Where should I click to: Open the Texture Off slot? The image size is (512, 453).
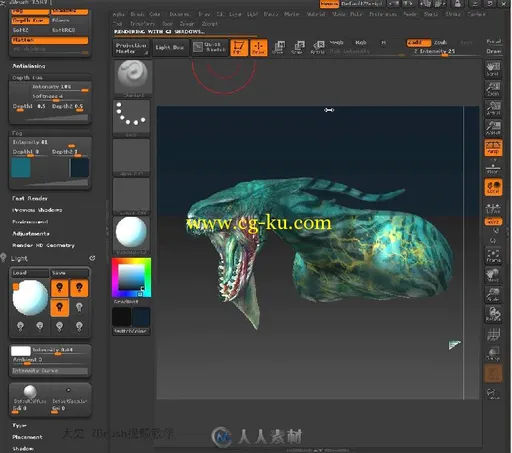(x=131, y=195)
